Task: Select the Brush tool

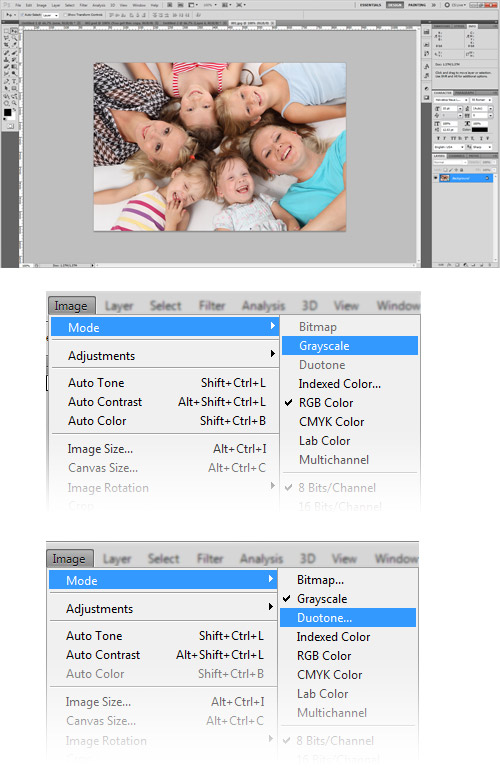Action: click(x=14, y=52)
